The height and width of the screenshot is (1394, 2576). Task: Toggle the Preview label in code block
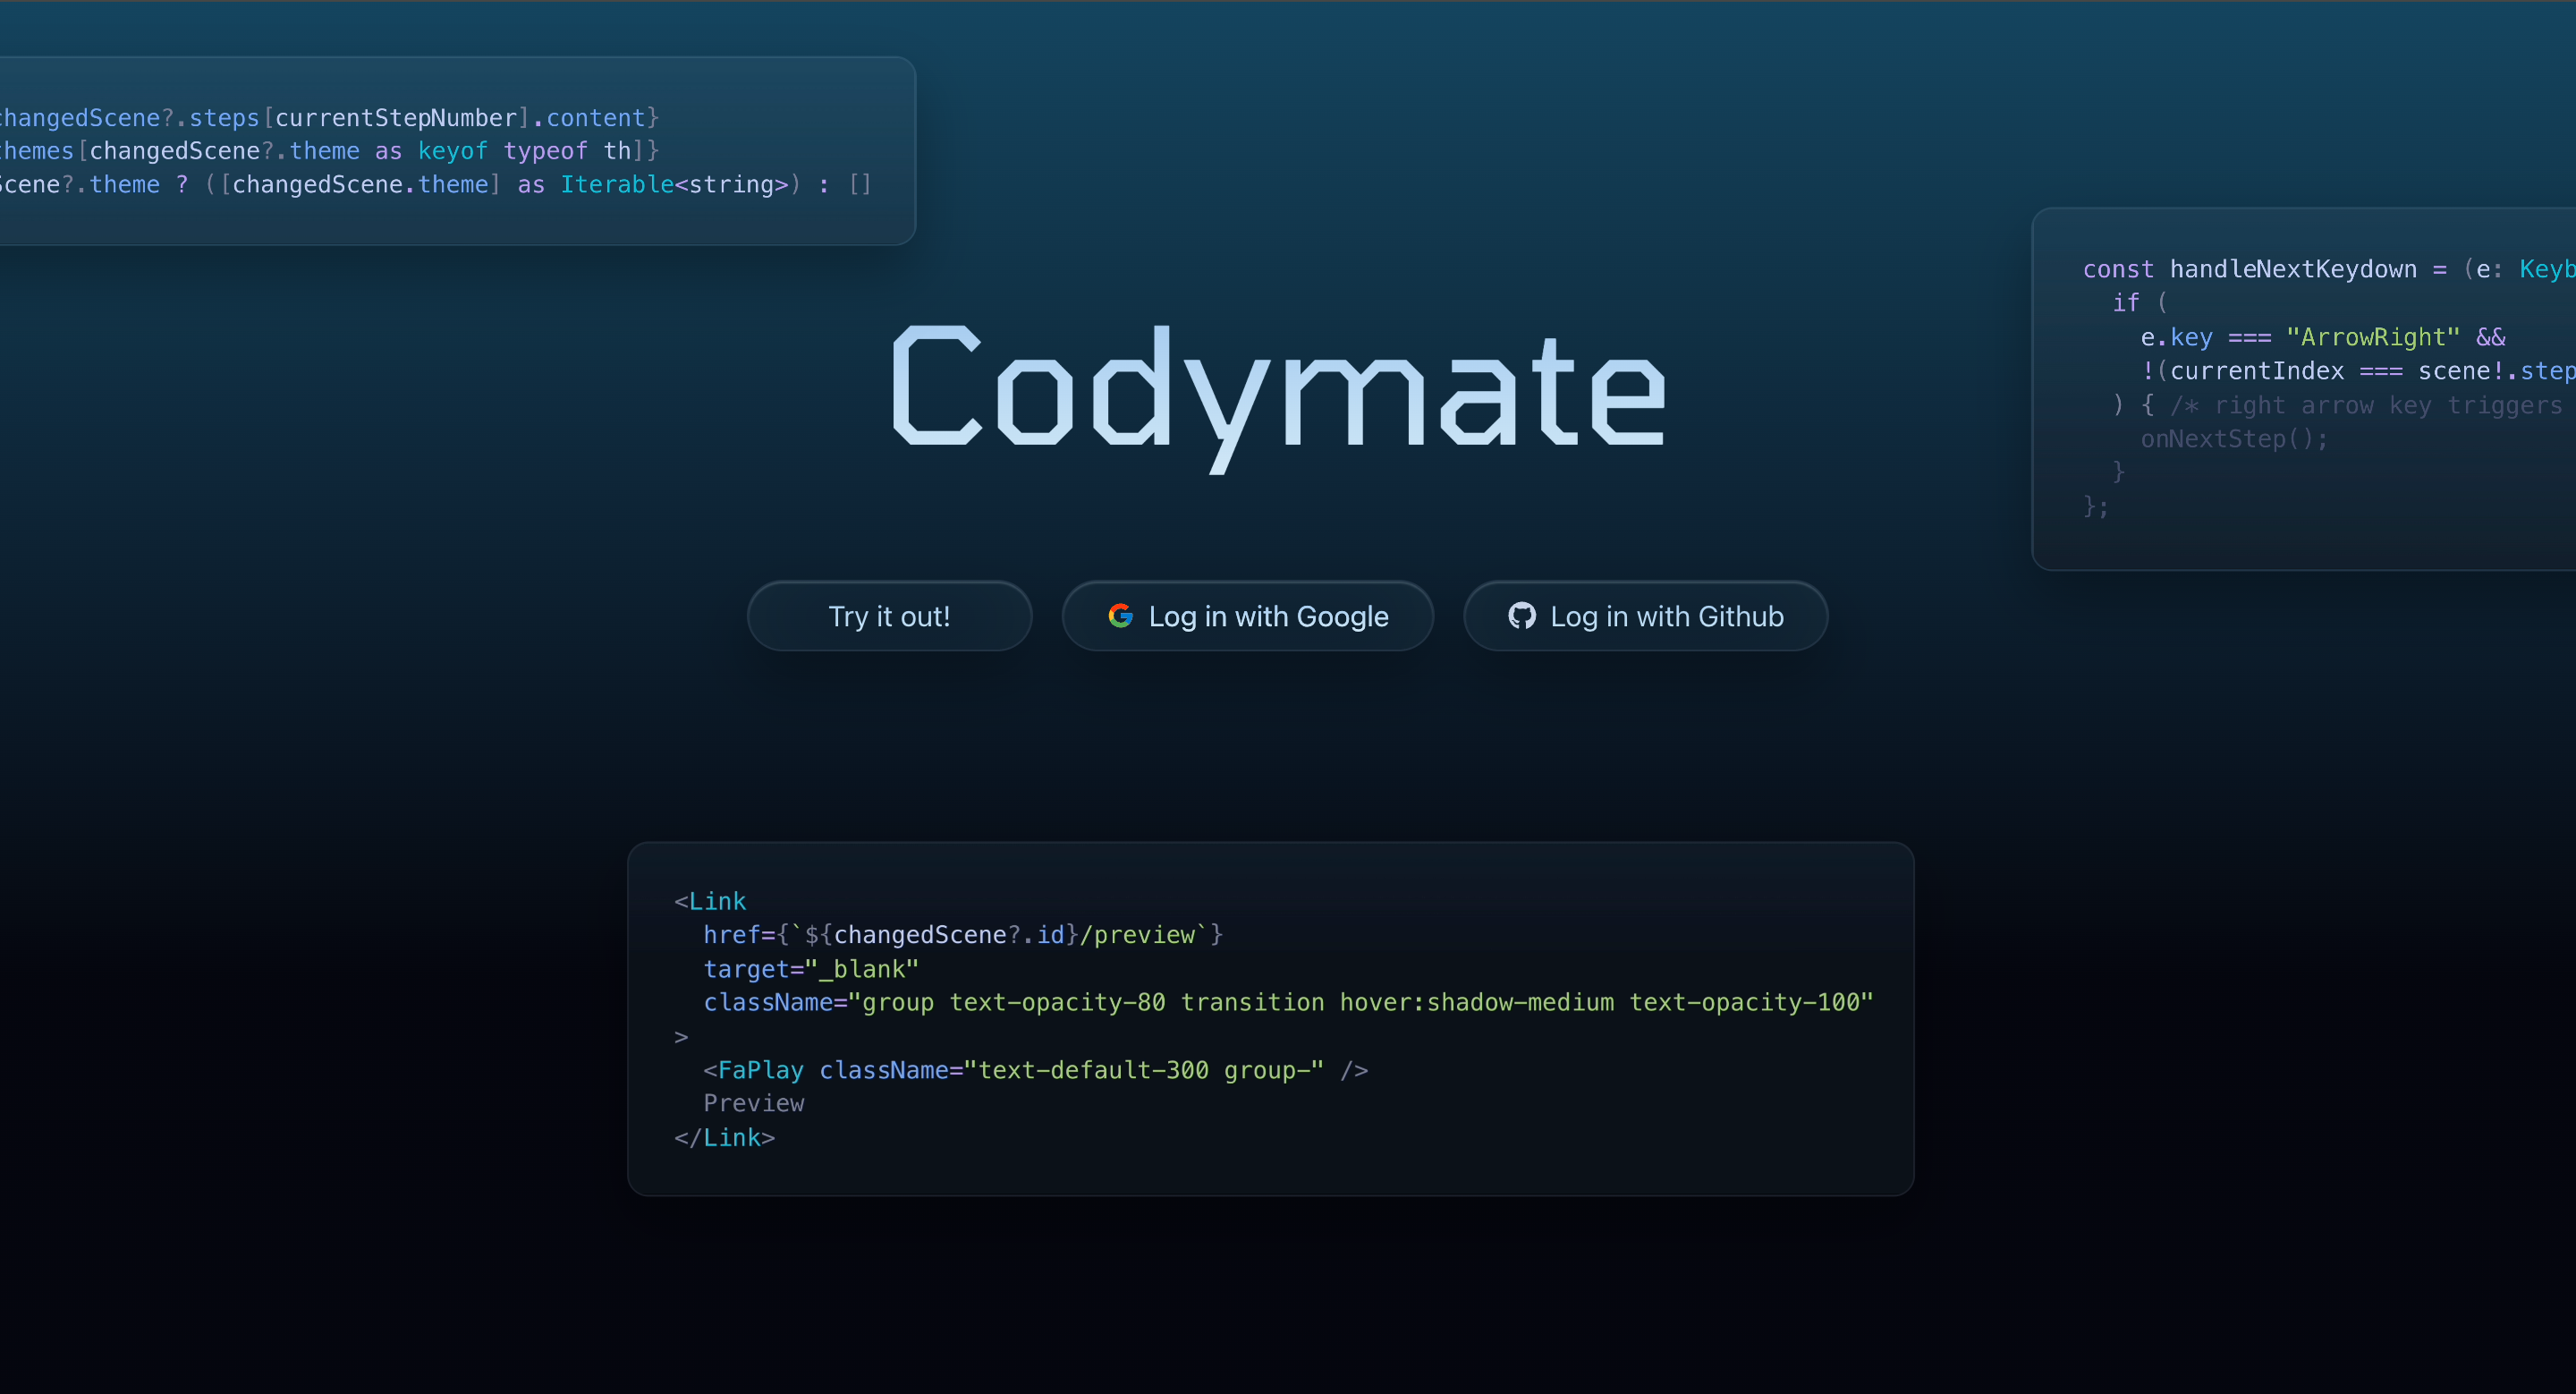[x=753, y=1104]
